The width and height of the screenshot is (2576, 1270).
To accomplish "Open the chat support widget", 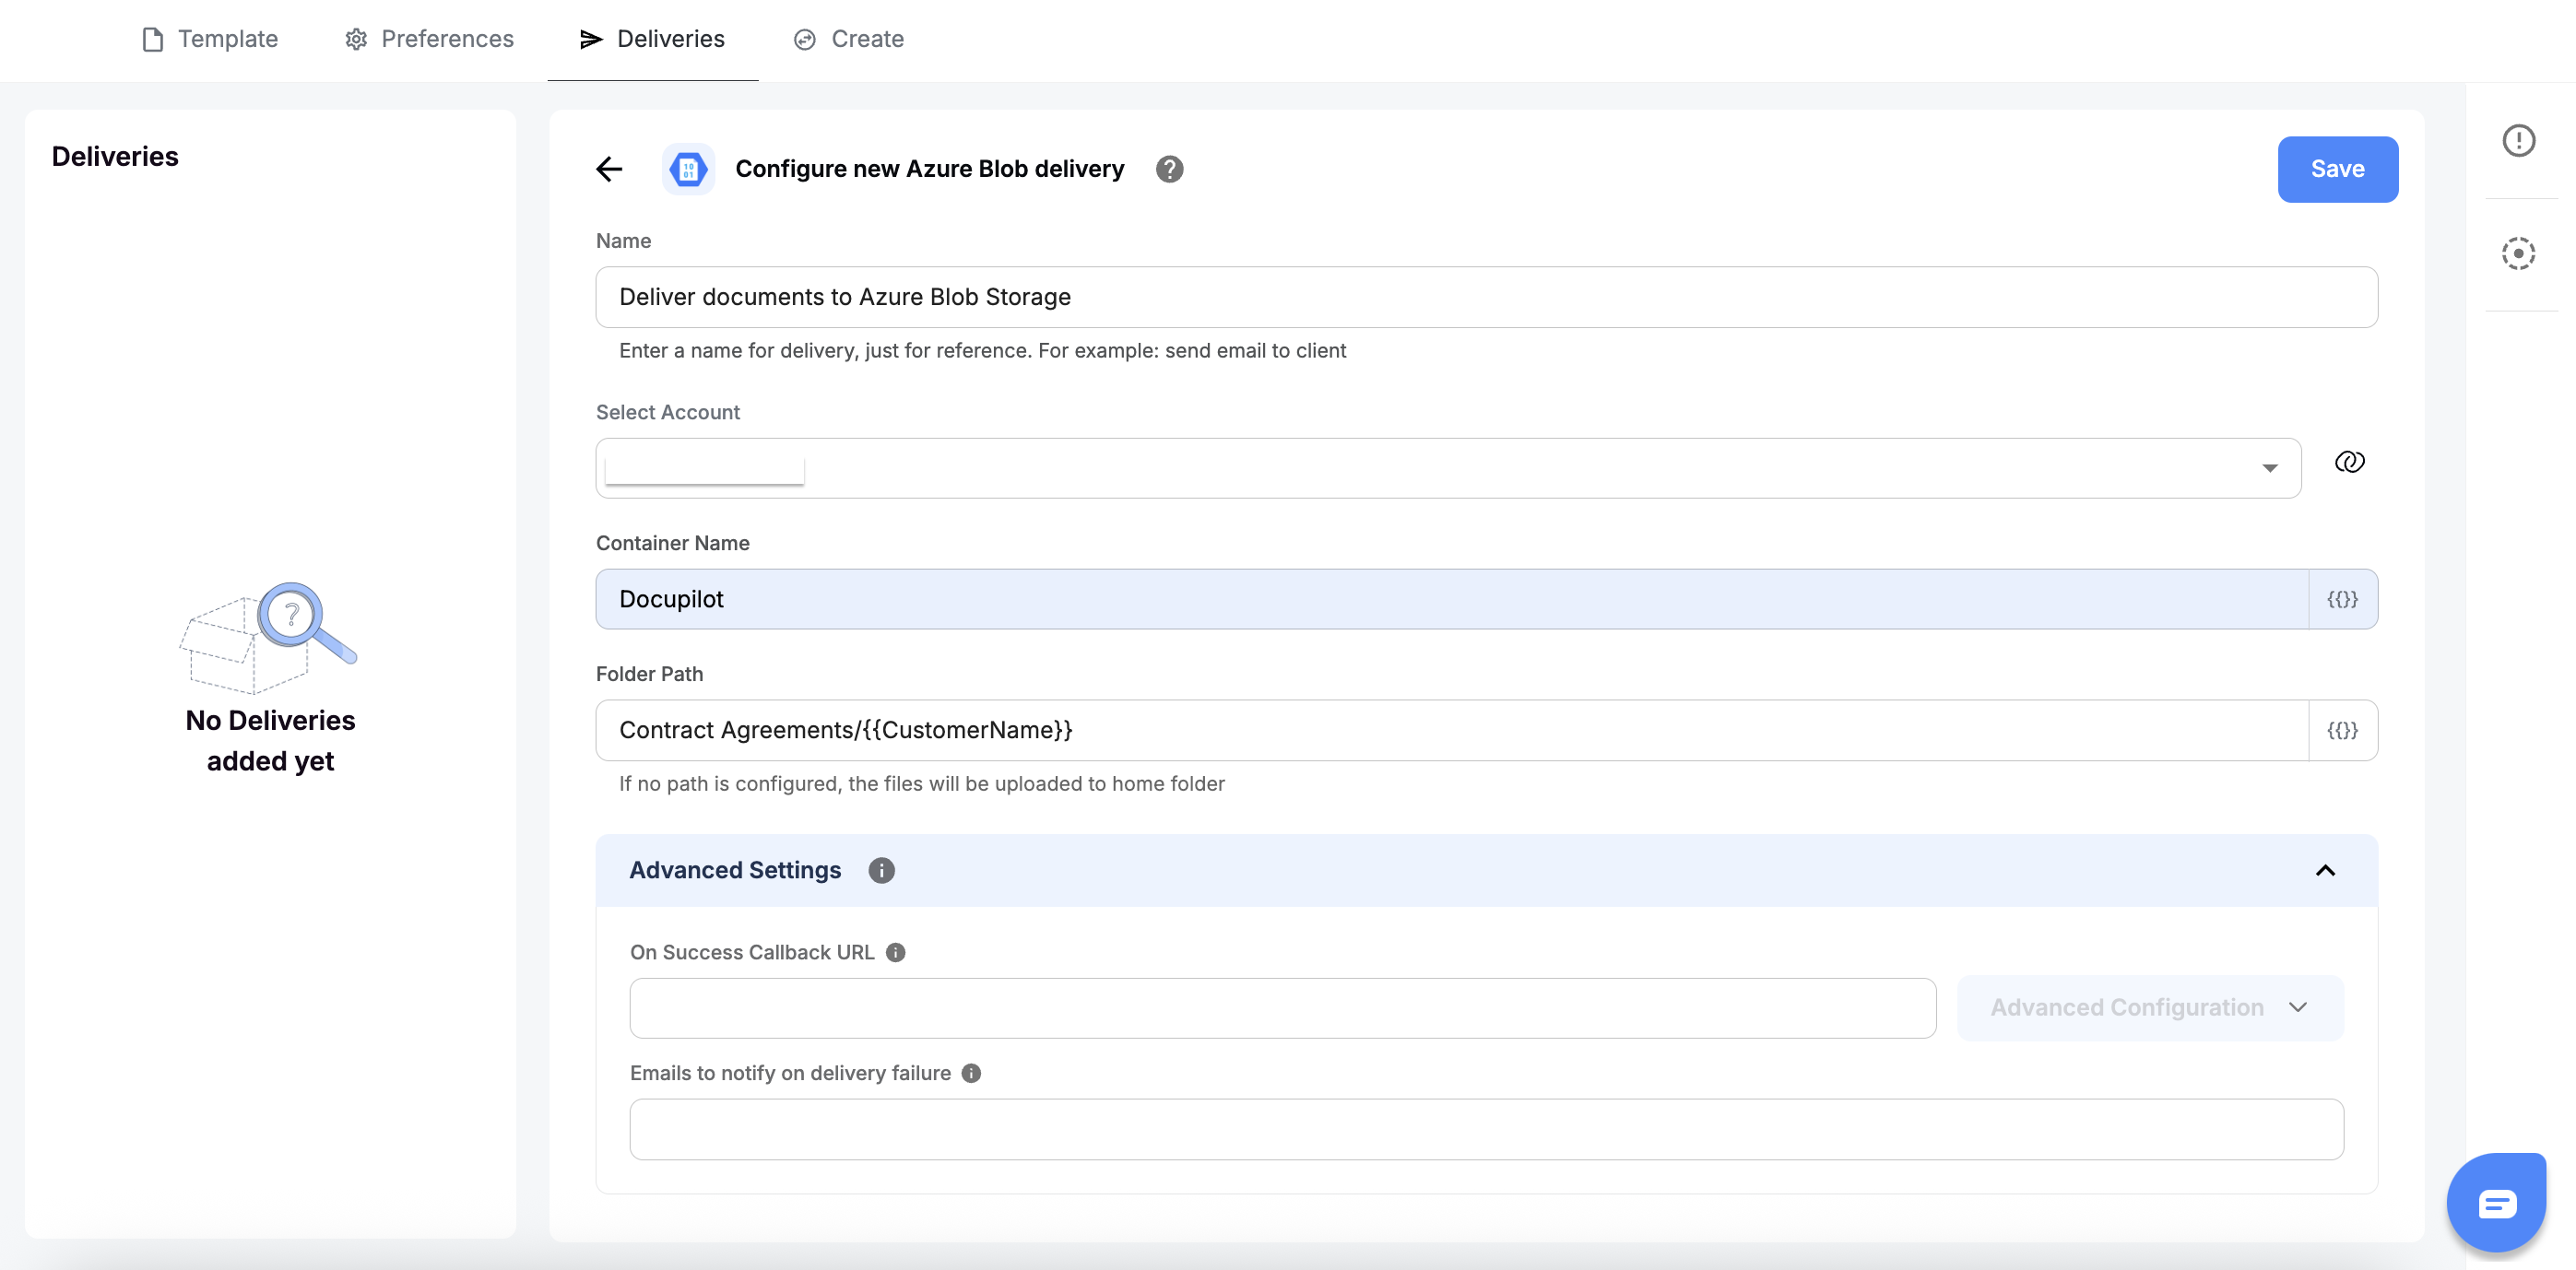I will tap(2496, 1203).
